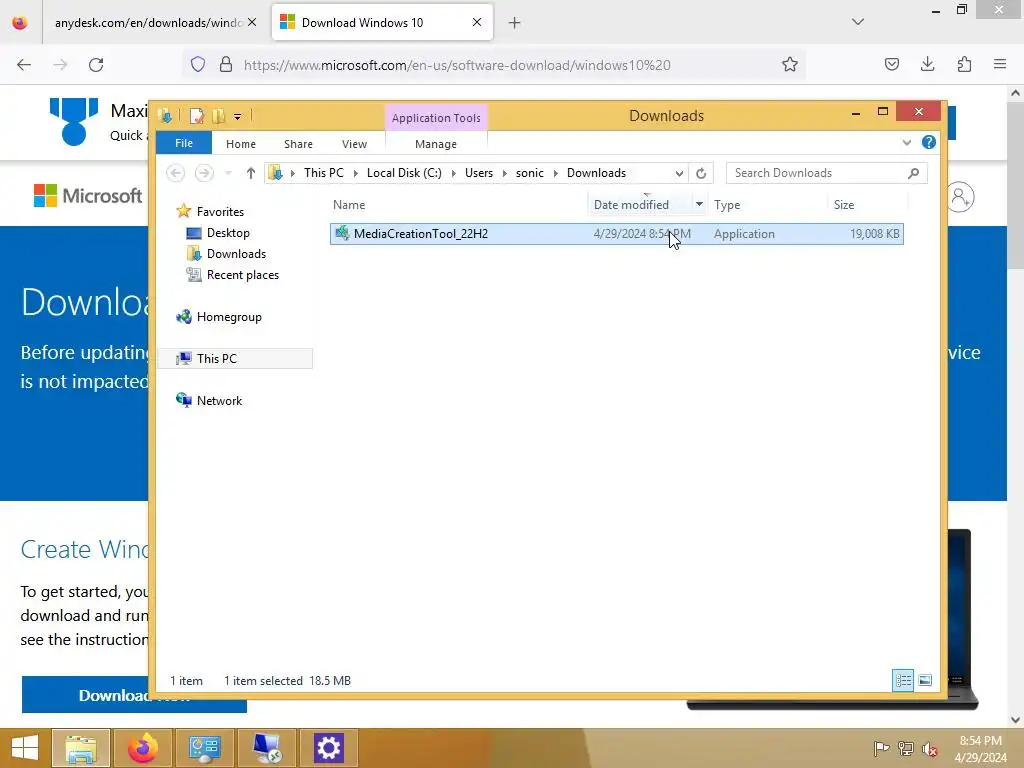Click the MediaCreationTool_22H2 application icon
The height and width of the screenshot is (768, 1024).
342,233
